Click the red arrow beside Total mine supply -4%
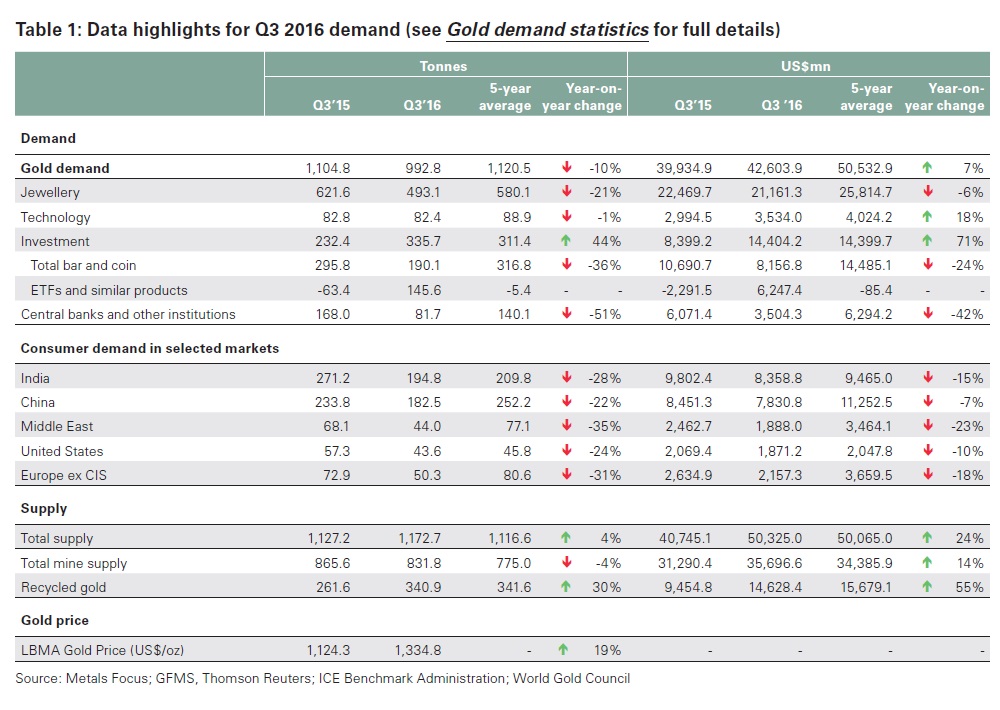The image size is (1000, 710). point(564,563)
